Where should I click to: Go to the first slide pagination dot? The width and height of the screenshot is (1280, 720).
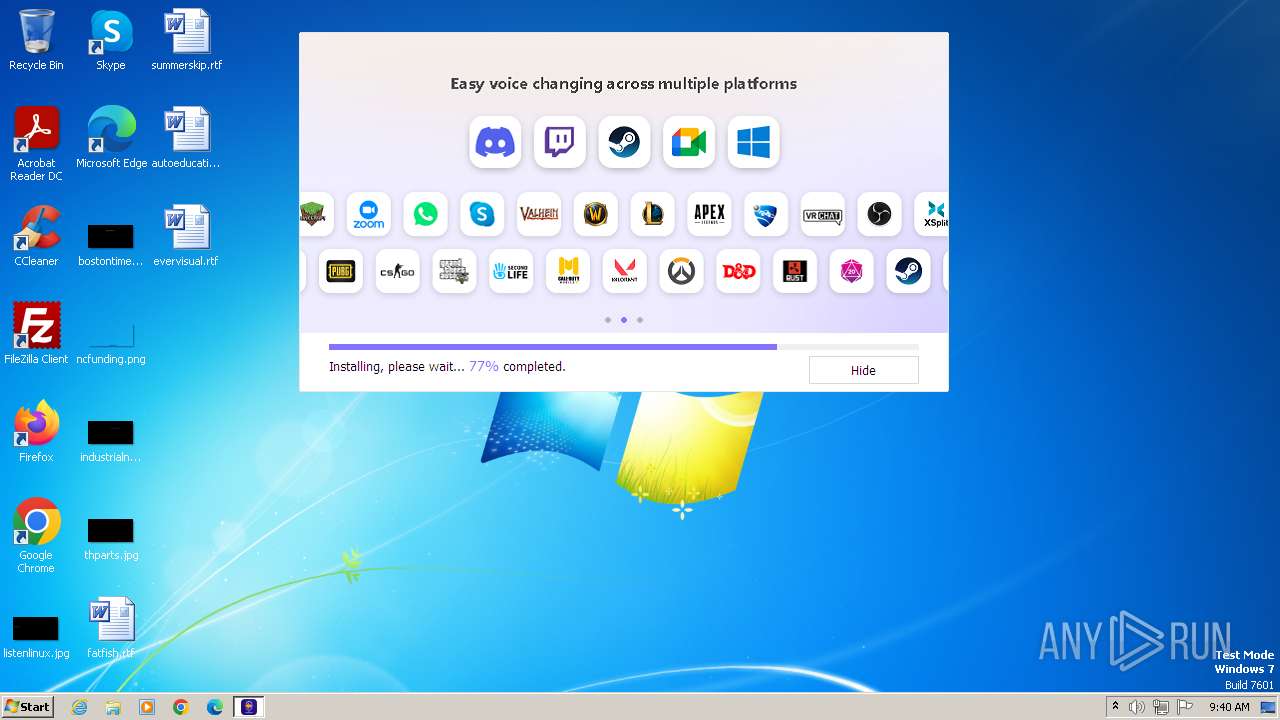pos(607,320)
